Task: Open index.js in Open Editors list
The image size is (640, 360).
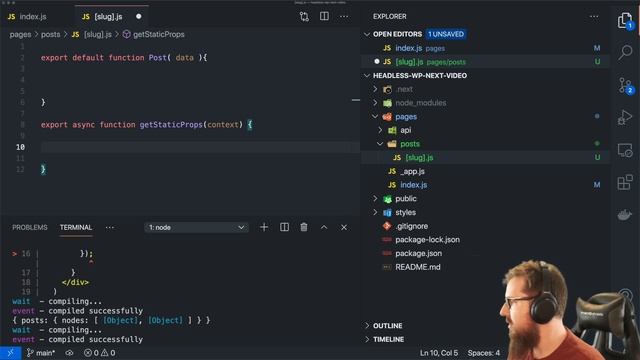Action: [x=486, y=48]
